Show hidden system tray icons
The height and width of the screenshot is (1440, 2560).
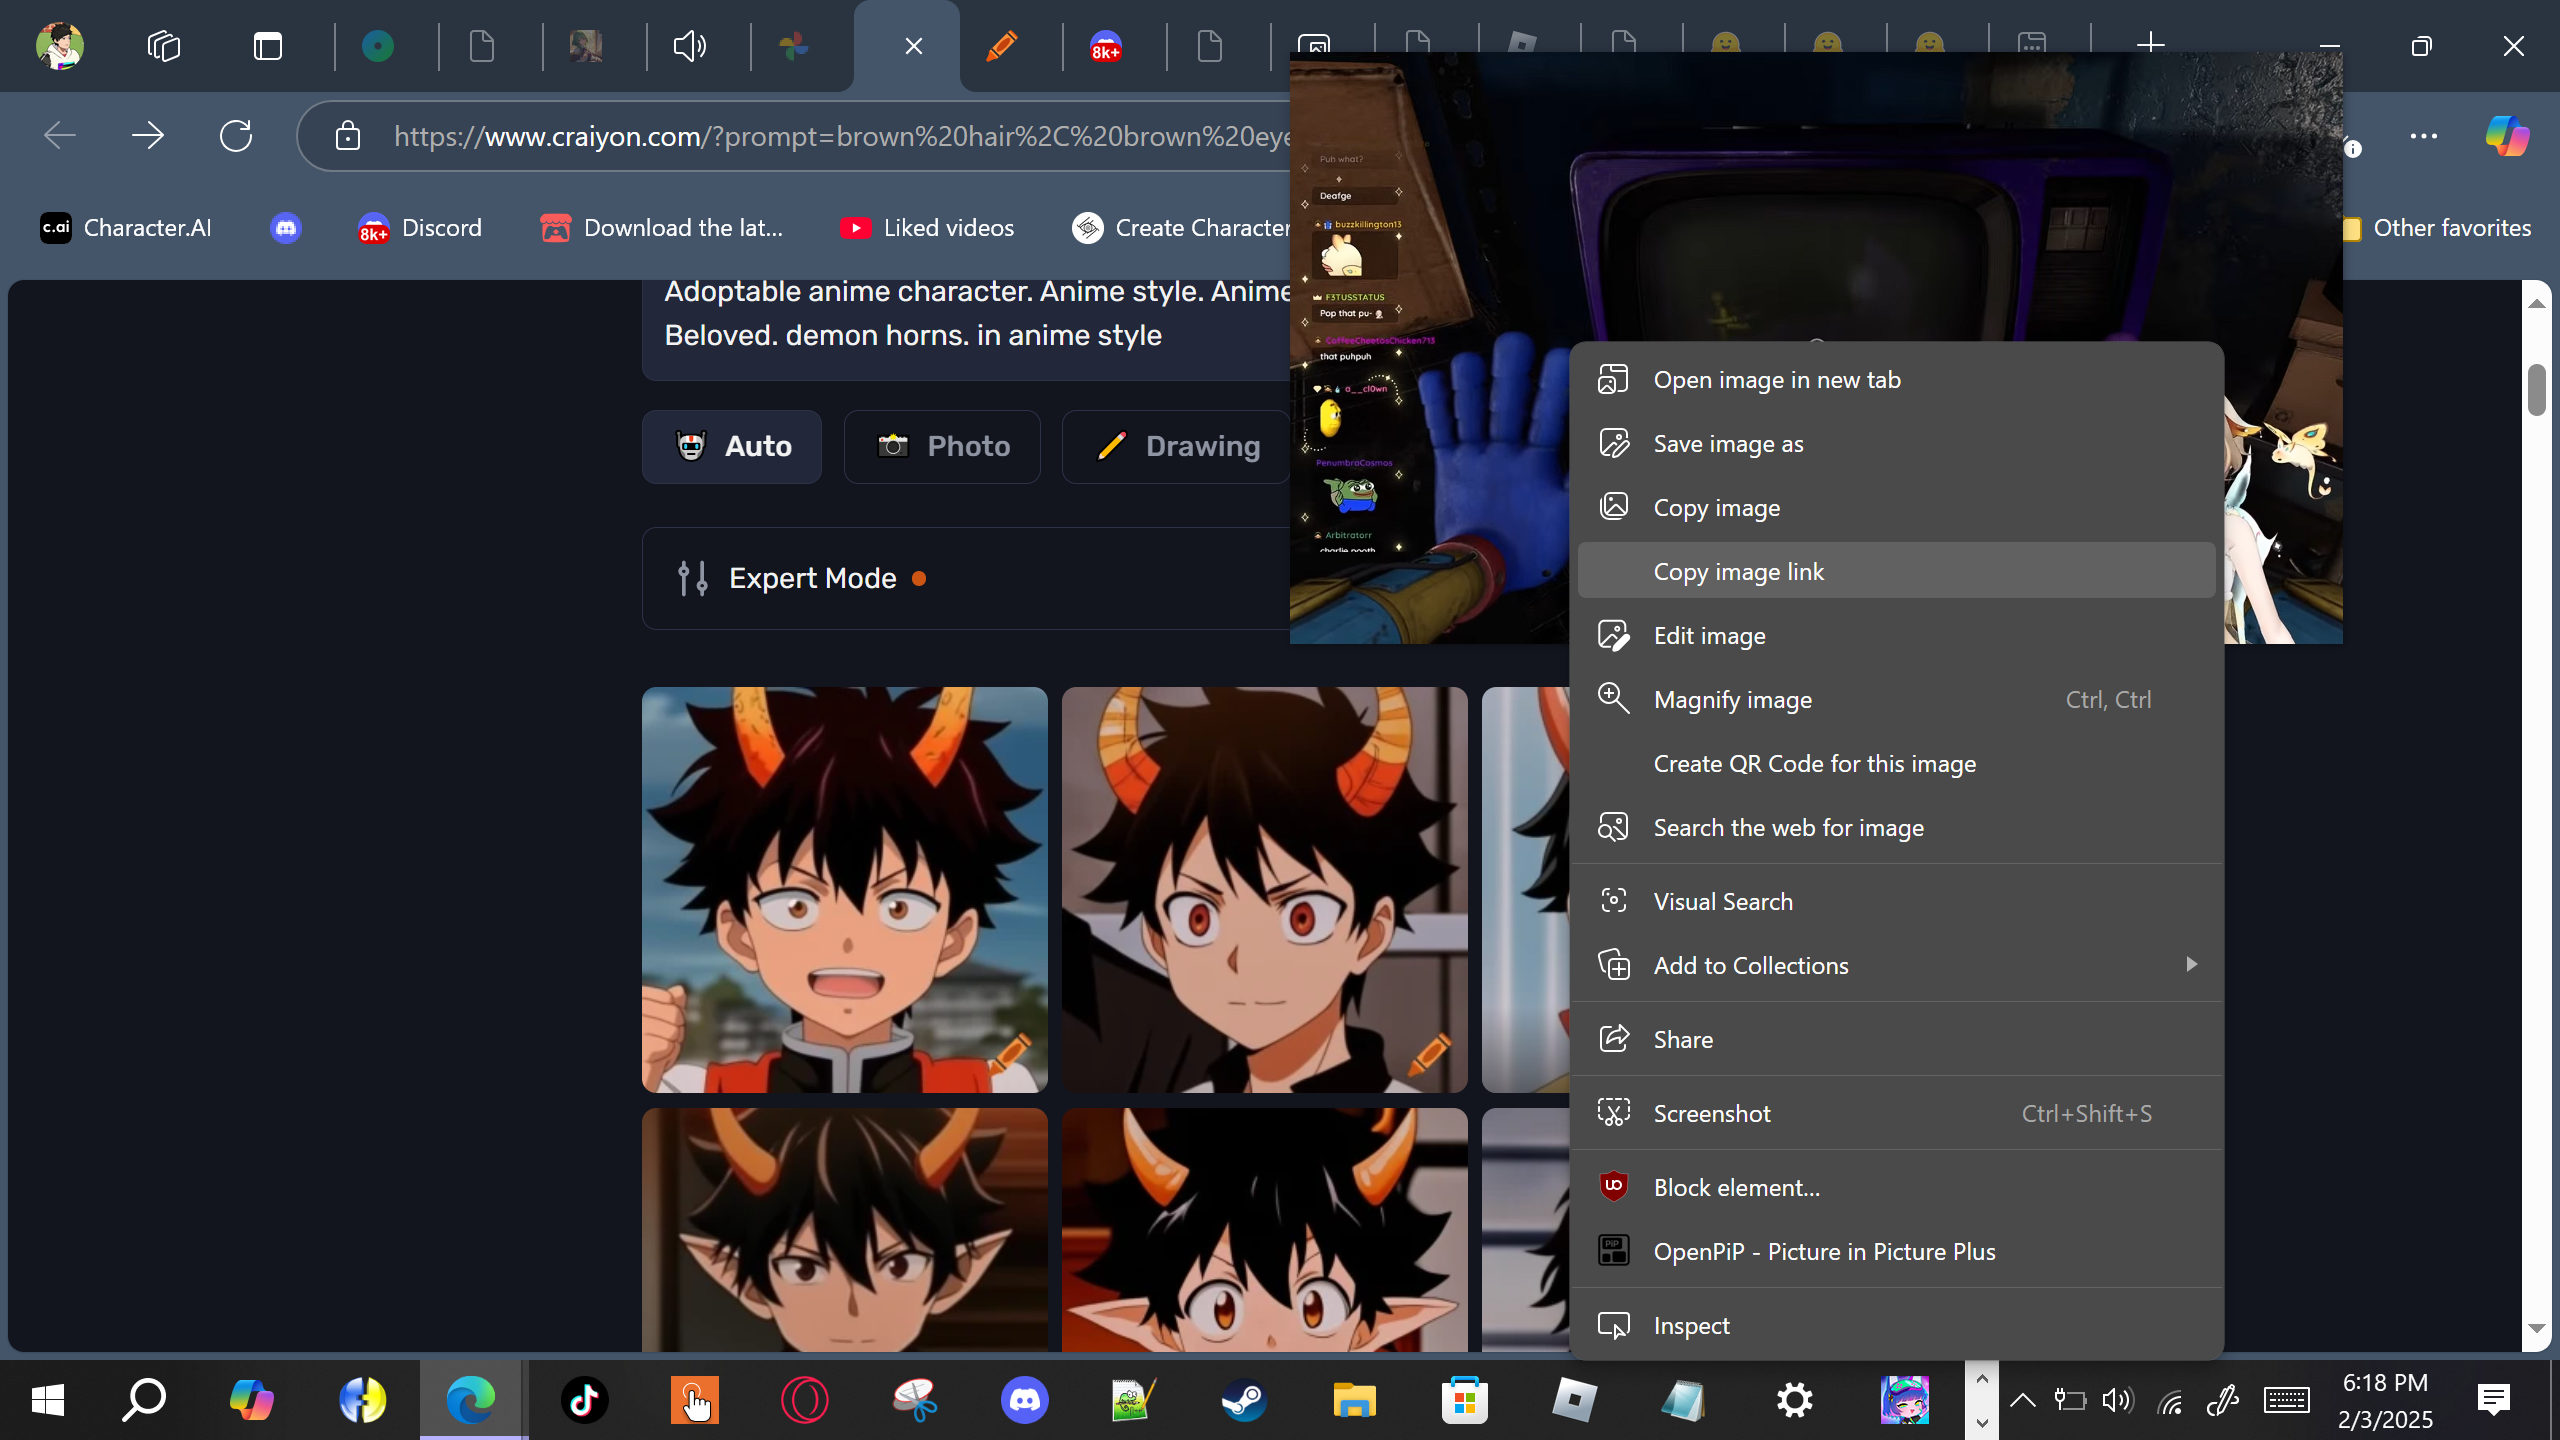click(2022, 1400)
